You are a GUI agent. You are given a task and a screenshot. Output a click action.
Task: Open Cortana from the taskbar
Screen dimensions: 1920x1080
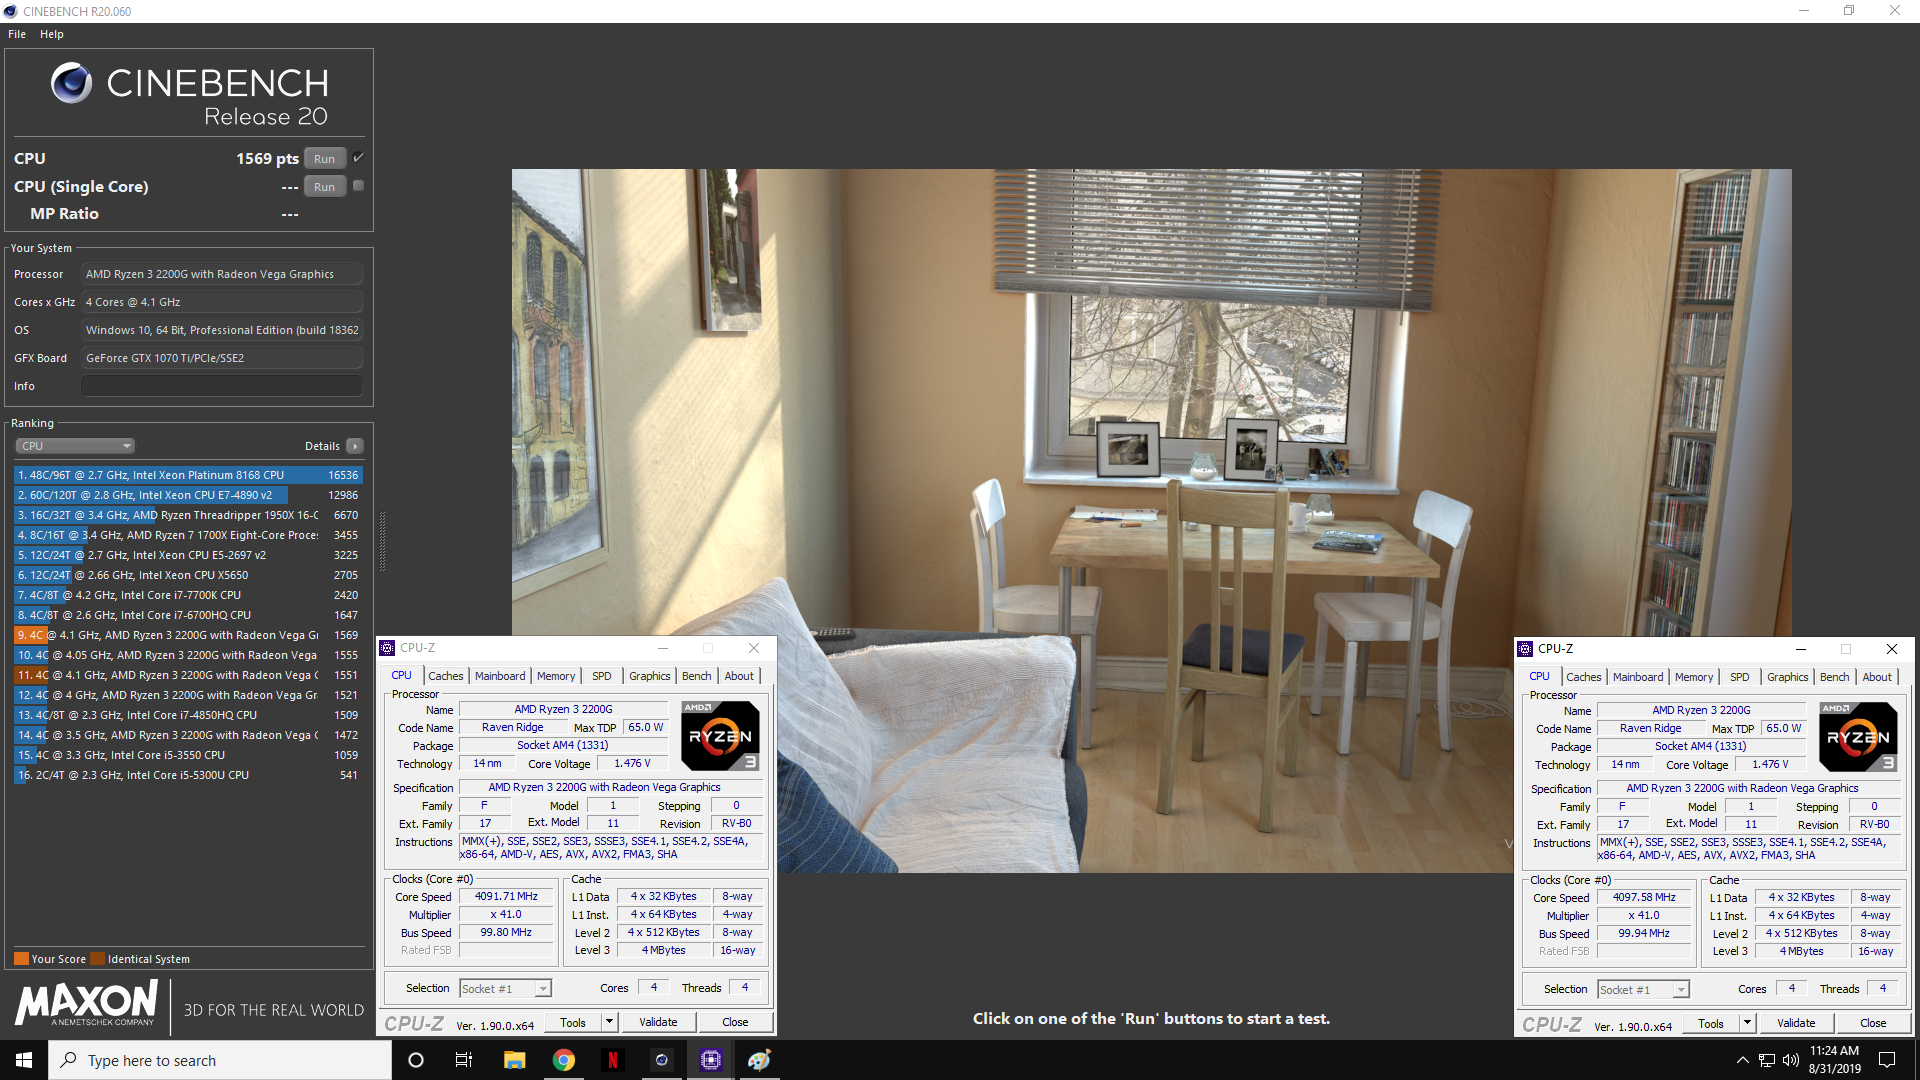[416, 1060]
